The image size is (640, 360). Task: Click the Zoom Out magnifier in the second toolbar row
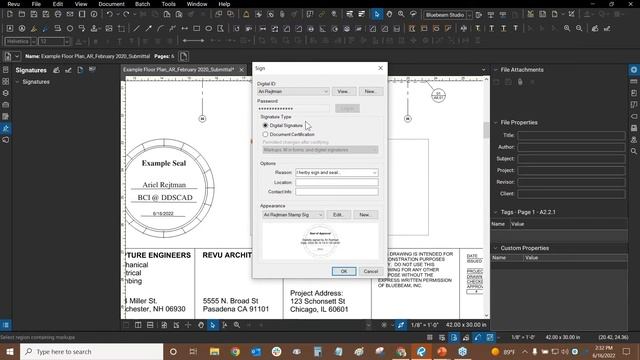click(579, 29)
